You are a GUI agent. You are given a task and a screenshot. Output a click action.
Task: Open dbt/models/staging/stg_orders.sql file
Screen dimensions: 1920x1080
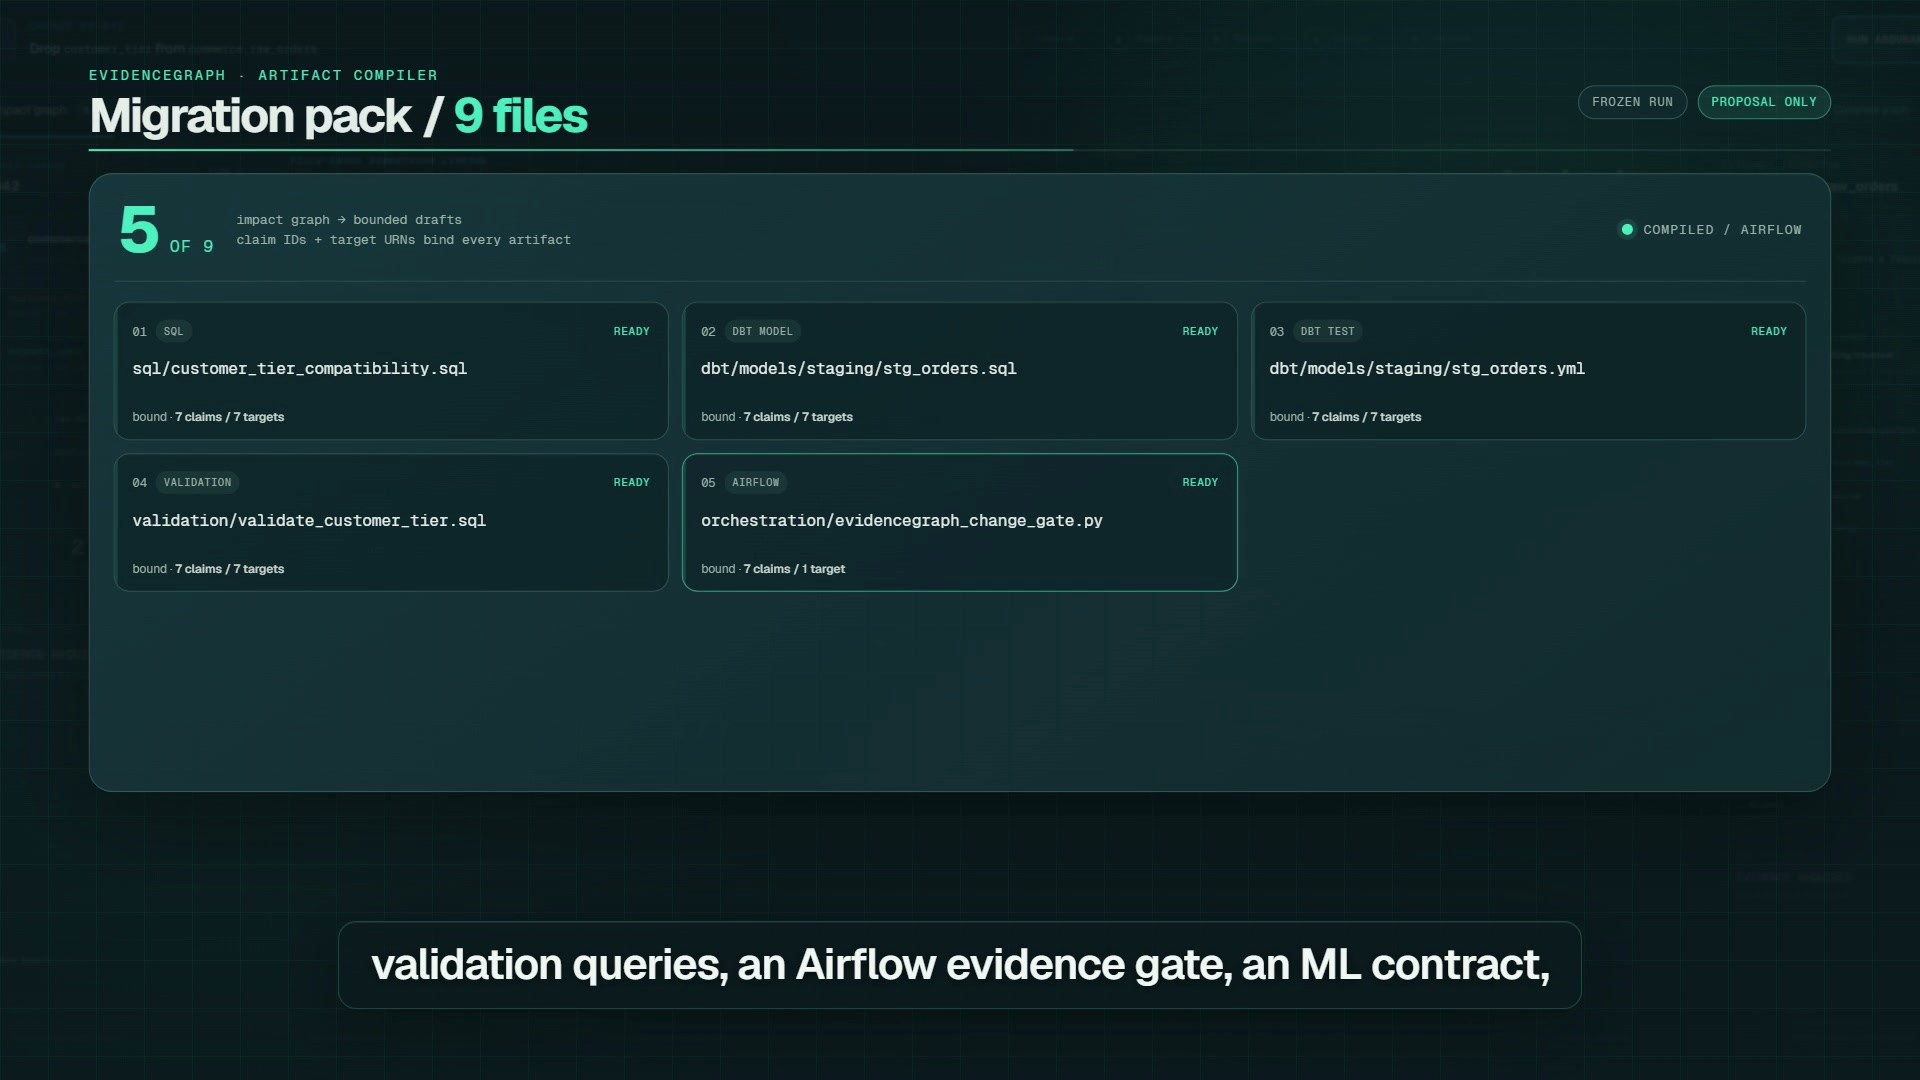(x=959, y=371)
